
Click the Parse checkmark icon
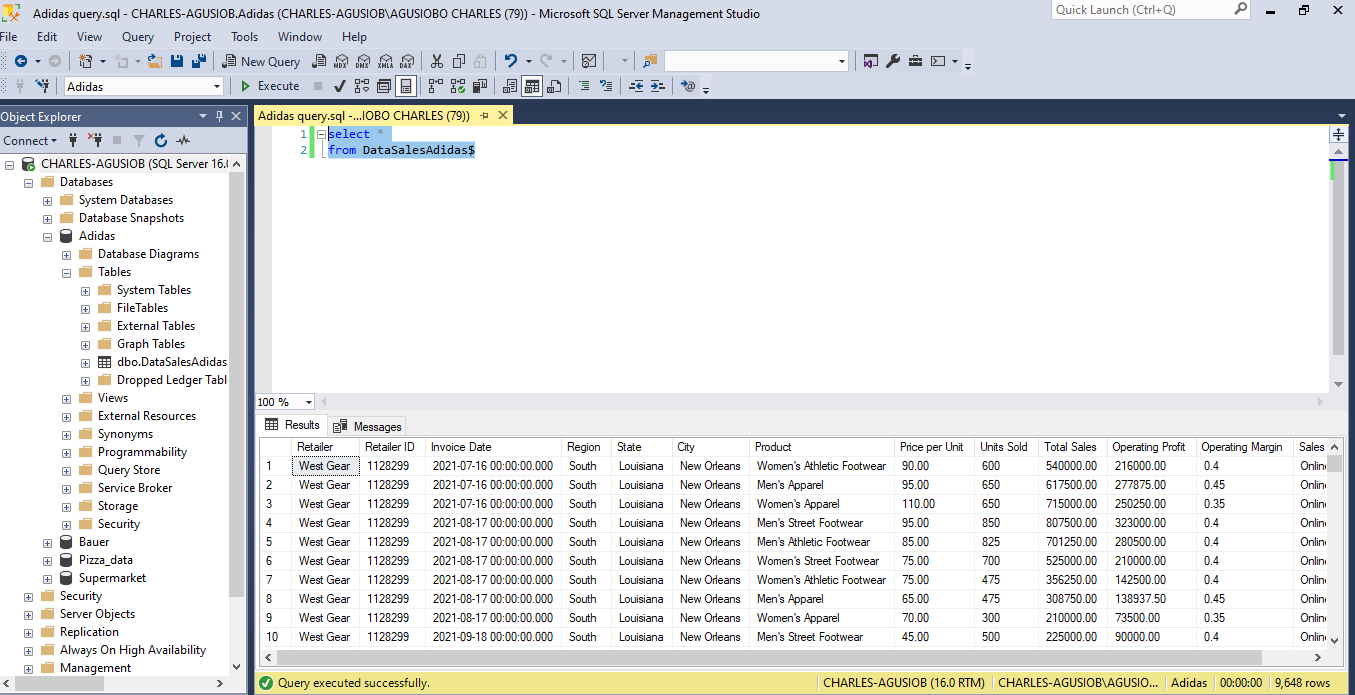click(340, 86)
